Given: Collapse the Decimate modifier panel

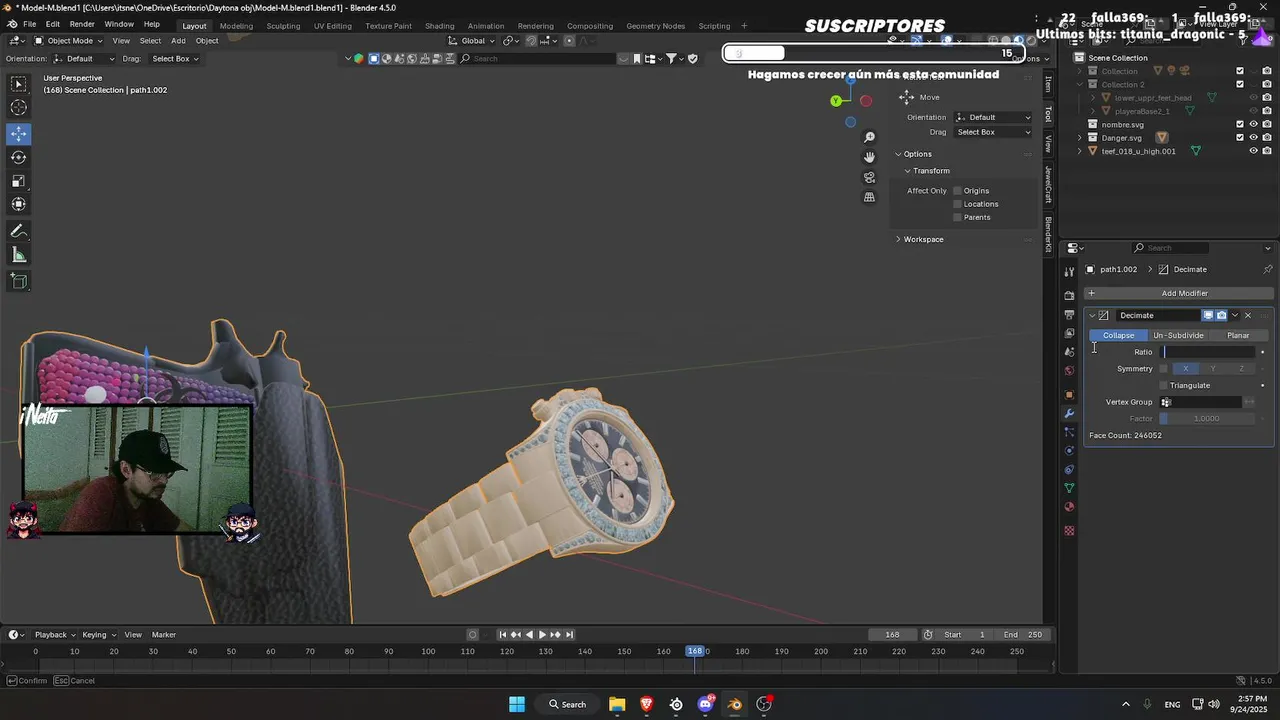Looking at the screenshot, I should click(1092, 315).
